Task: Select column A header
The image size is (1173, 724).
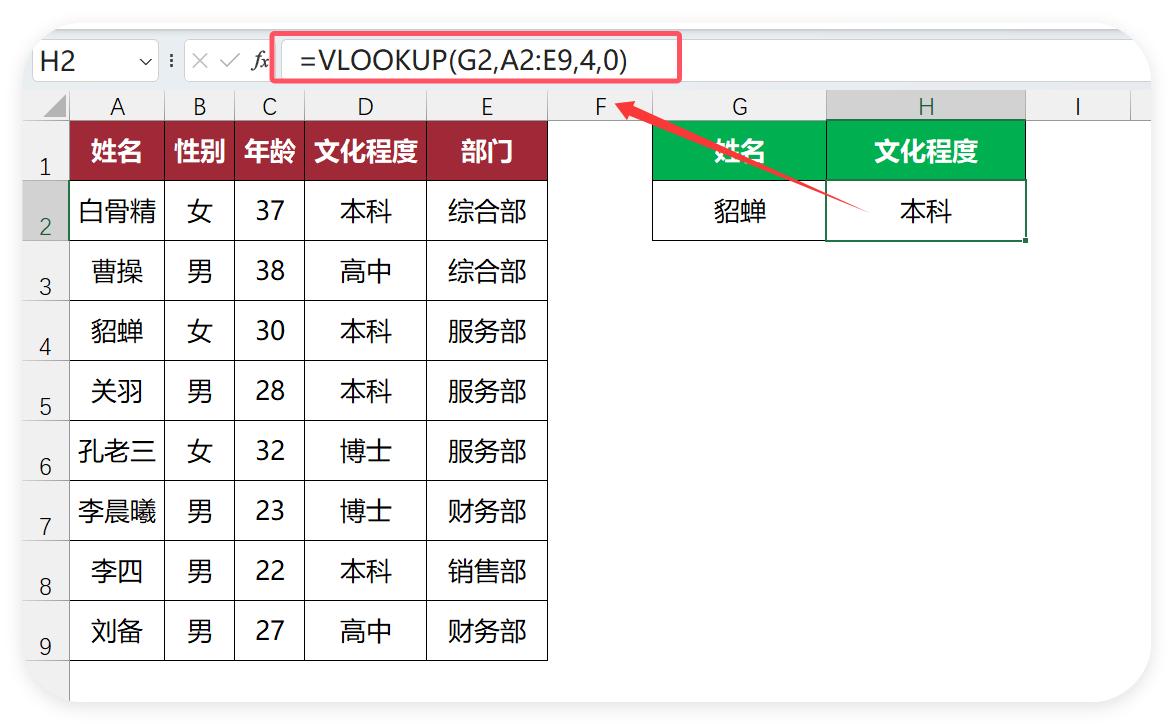Action: click(117, 106)
